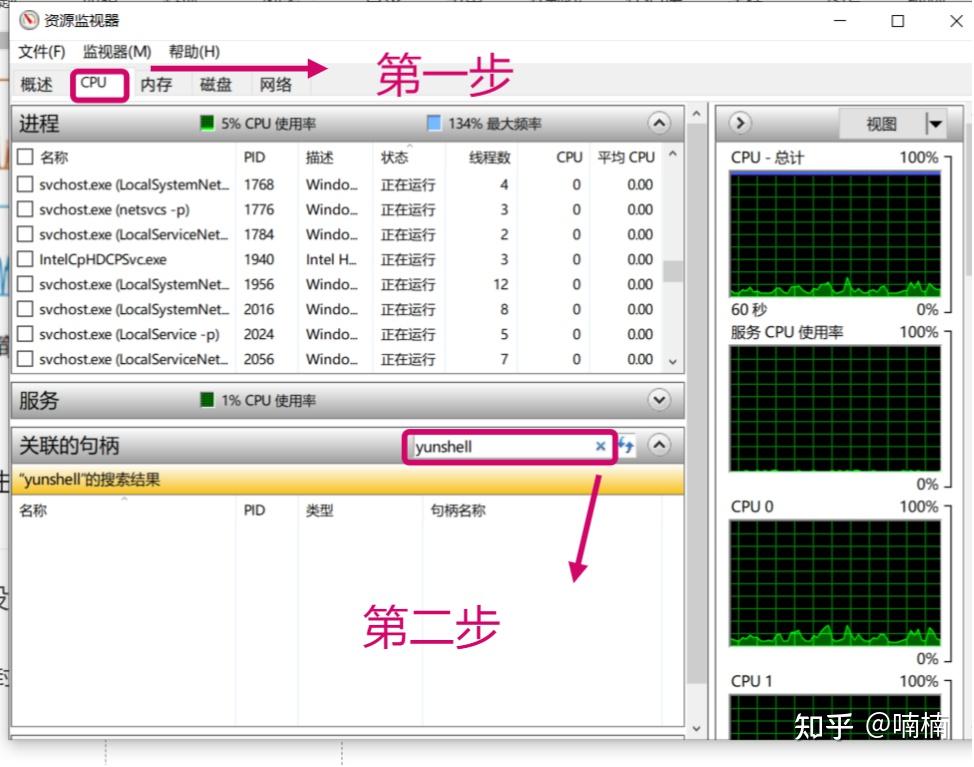Click PID value 1940
The height and width of the screenshot is (767, 974).
258,260
